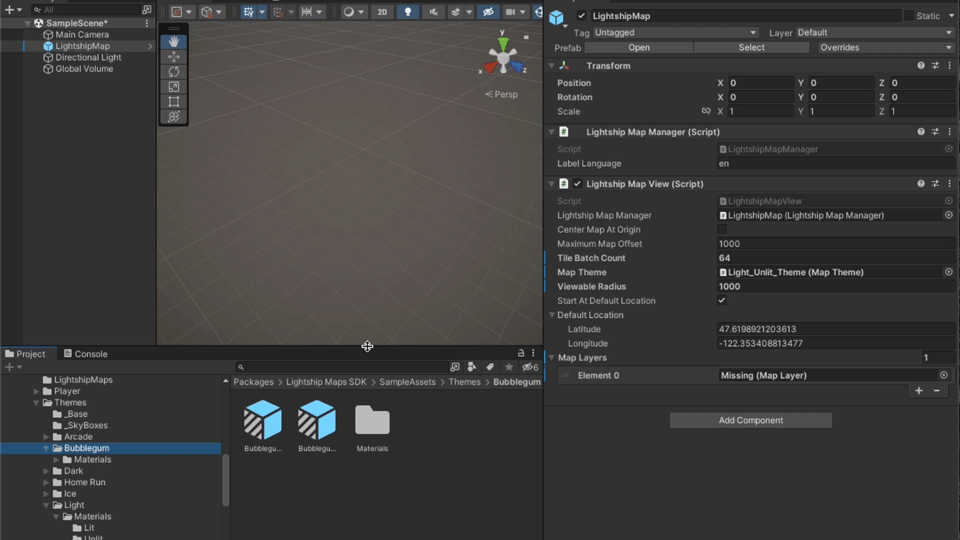This screenshot has width=960, height=540.
Task: Open Transform component help icon
Action: pyautogui.click(x=921, y=66)
